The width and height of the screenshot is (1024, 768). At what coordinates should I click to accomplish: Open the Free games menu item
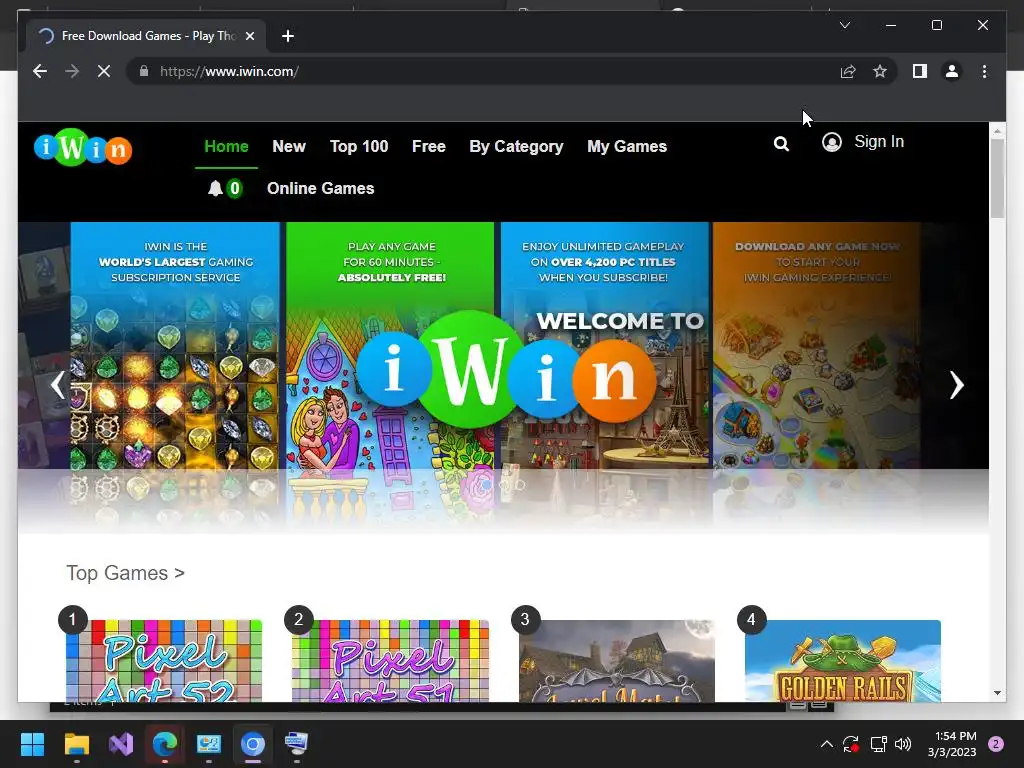[x=428, y=146]
